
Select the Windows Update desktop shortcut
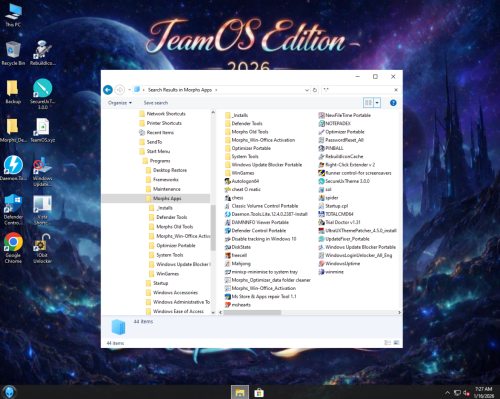coord(43,172)
